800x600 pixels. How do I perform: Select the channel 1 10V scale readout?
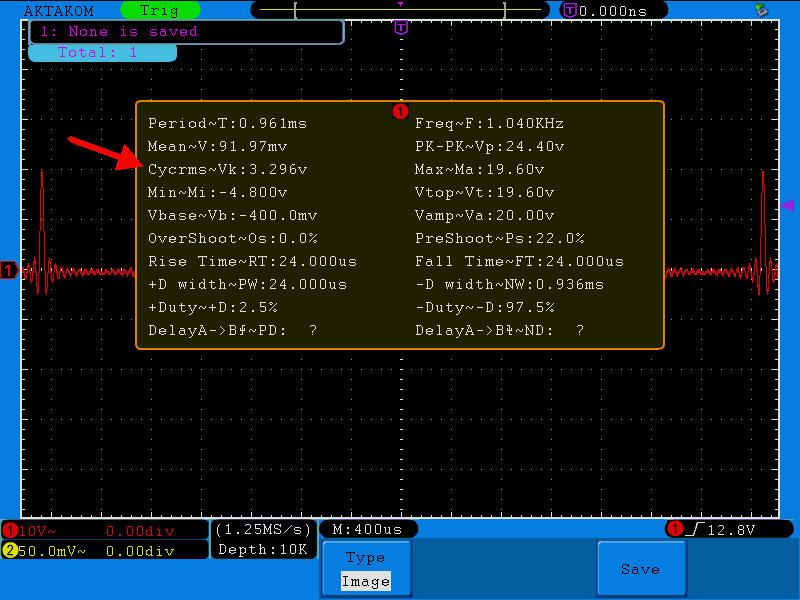pyautogui.click(x=37, y=531)
